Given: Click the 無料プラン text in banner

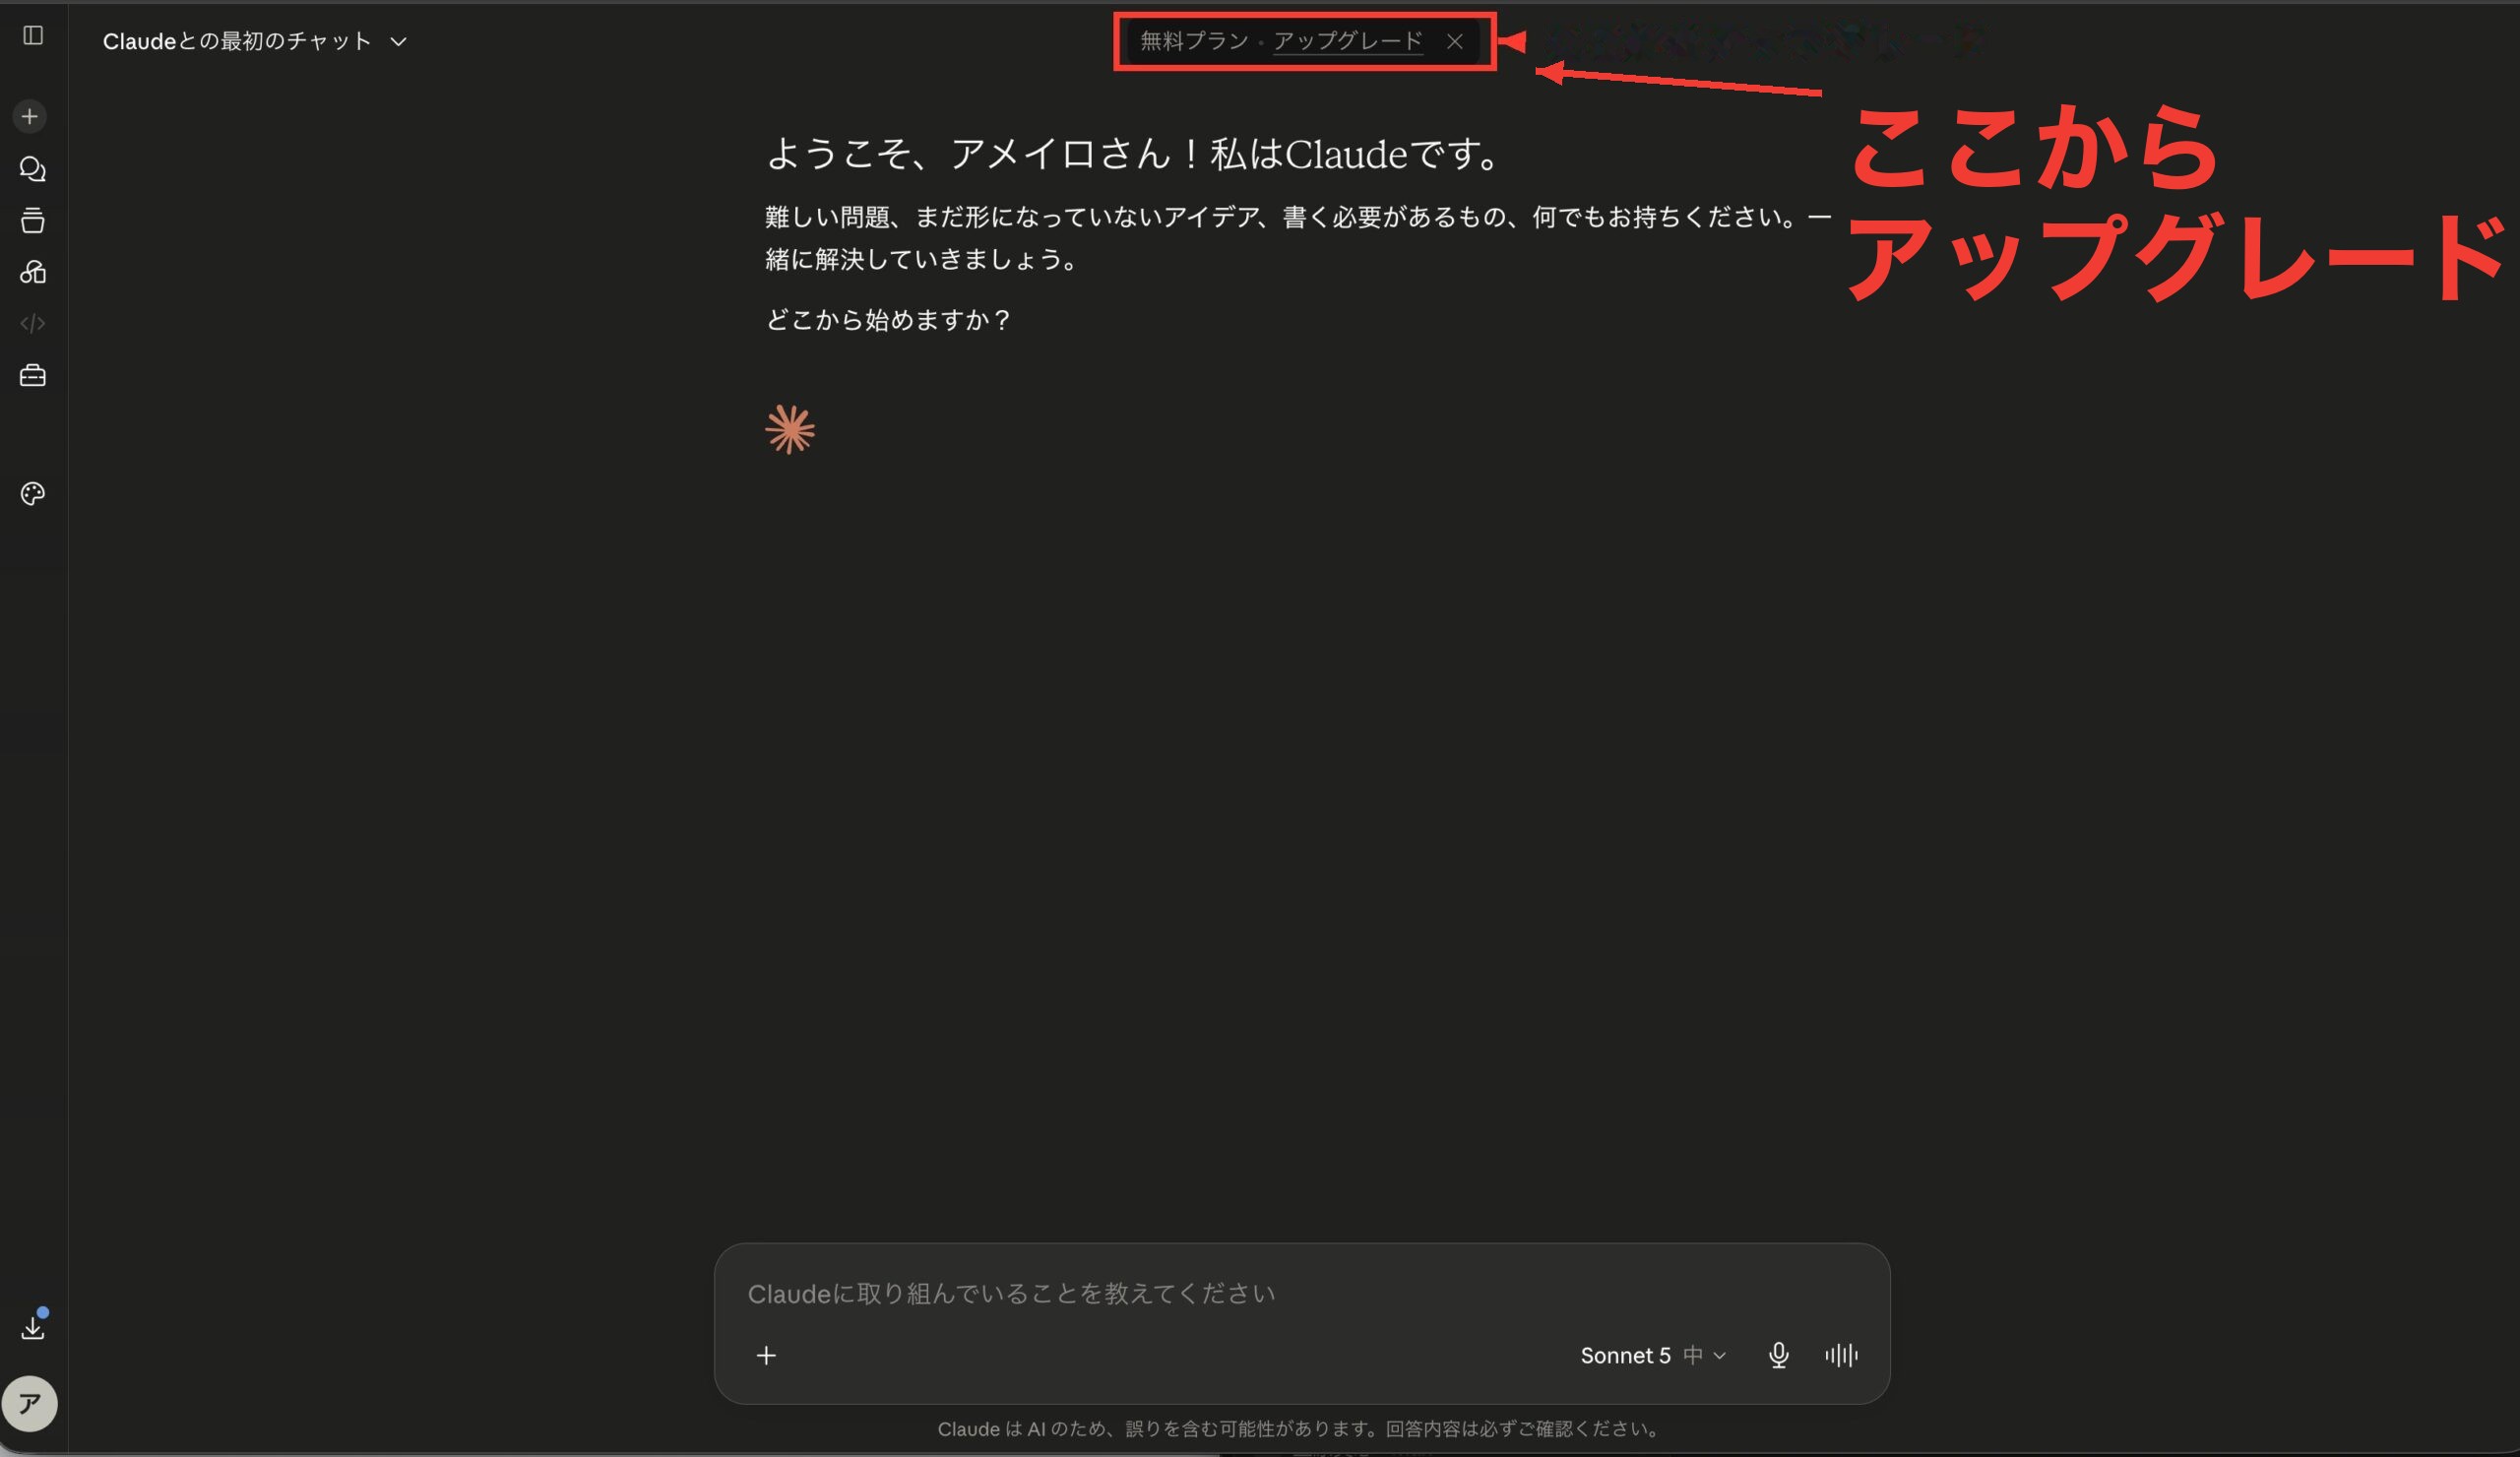Looking at the screenshot, I should point(1194,41).
